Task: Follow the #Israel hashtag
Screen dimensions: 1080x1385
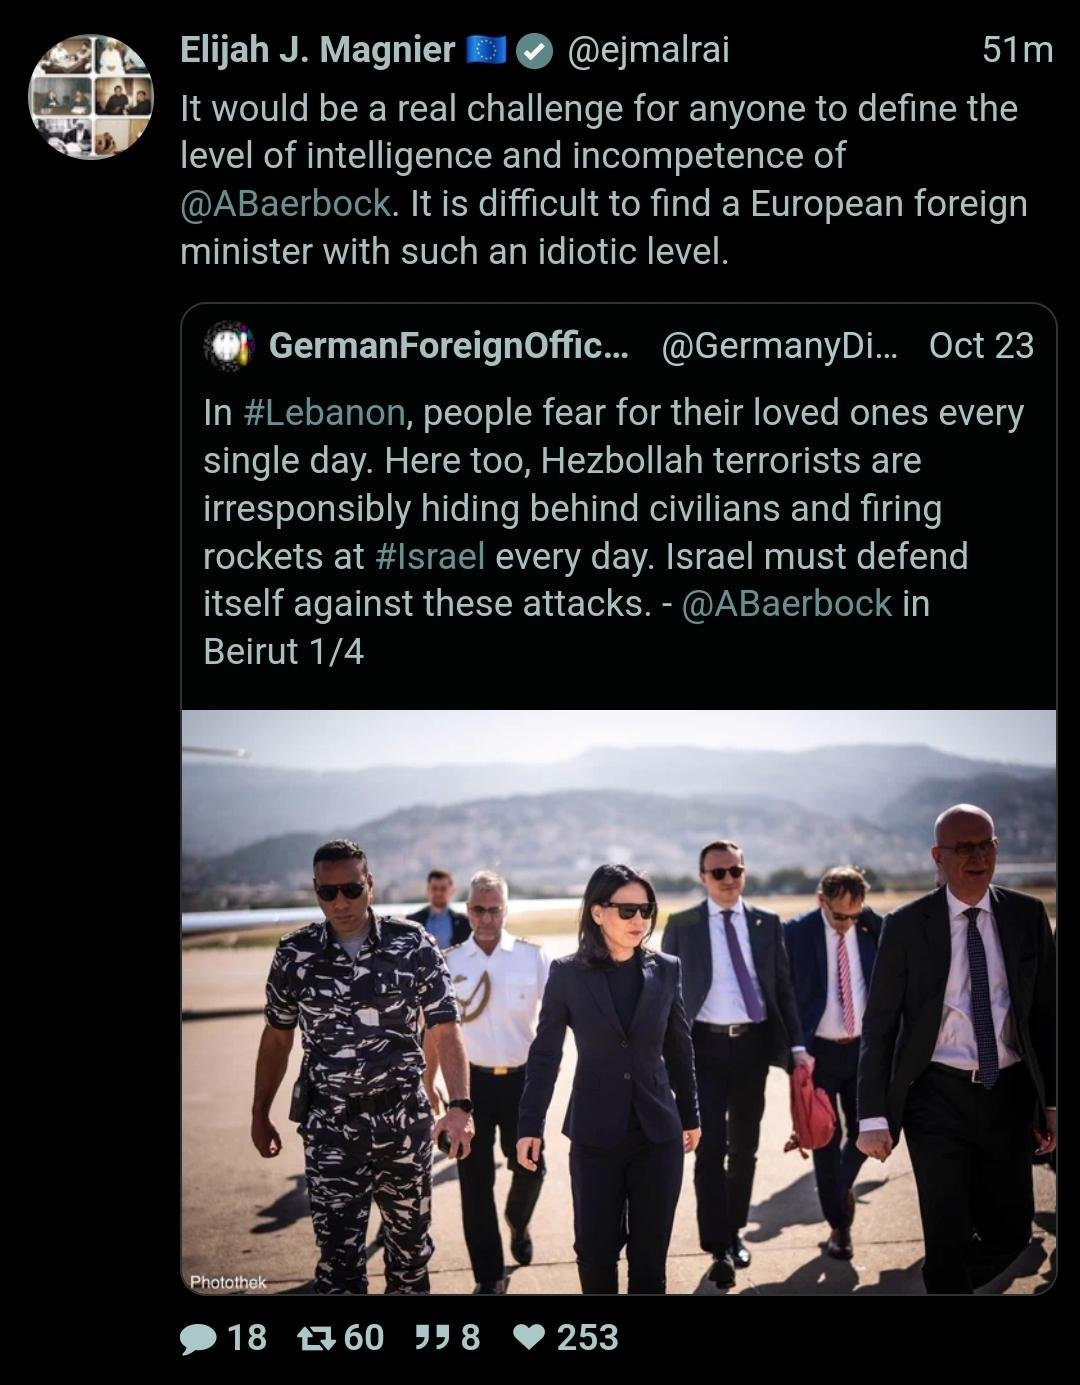Action: tap(430, 557)
